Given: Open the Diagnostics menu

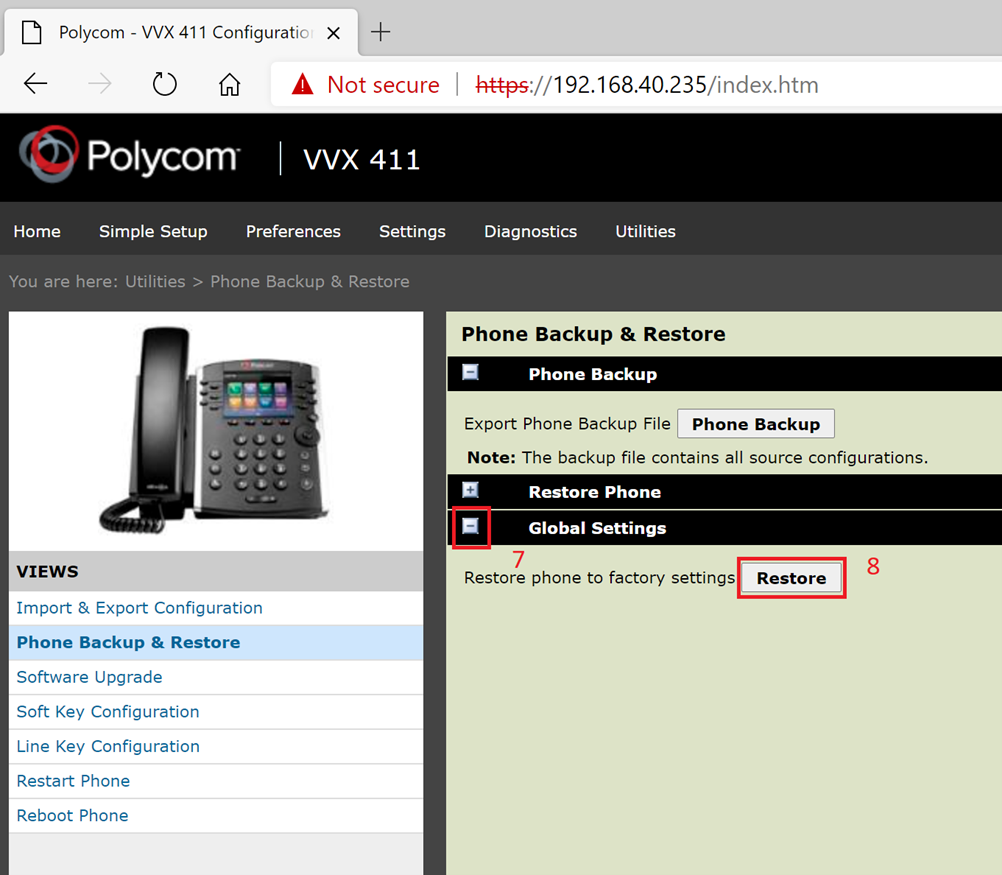Looking at the screenshot, I should (x=530, y=231).
